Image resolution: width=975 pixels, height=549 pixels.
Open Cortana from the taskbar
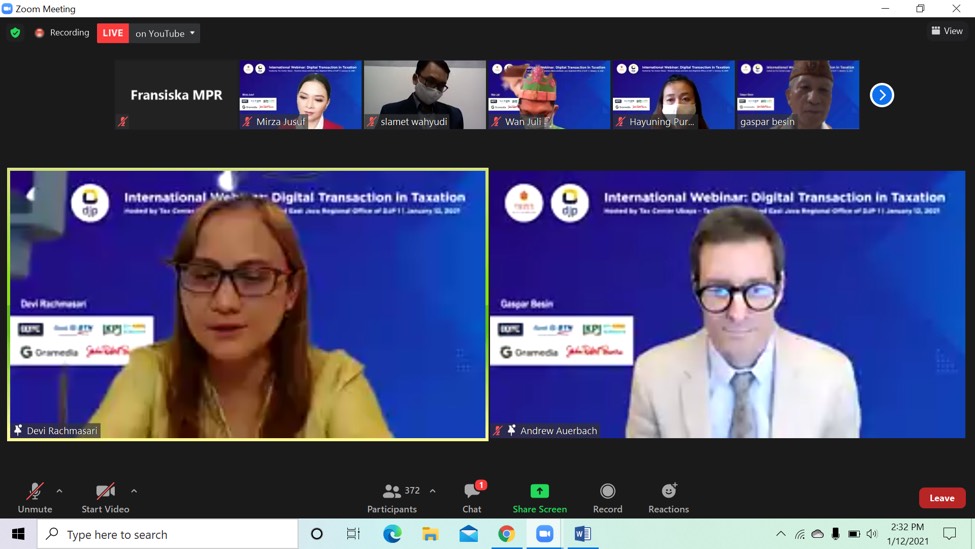coord(317,534)
